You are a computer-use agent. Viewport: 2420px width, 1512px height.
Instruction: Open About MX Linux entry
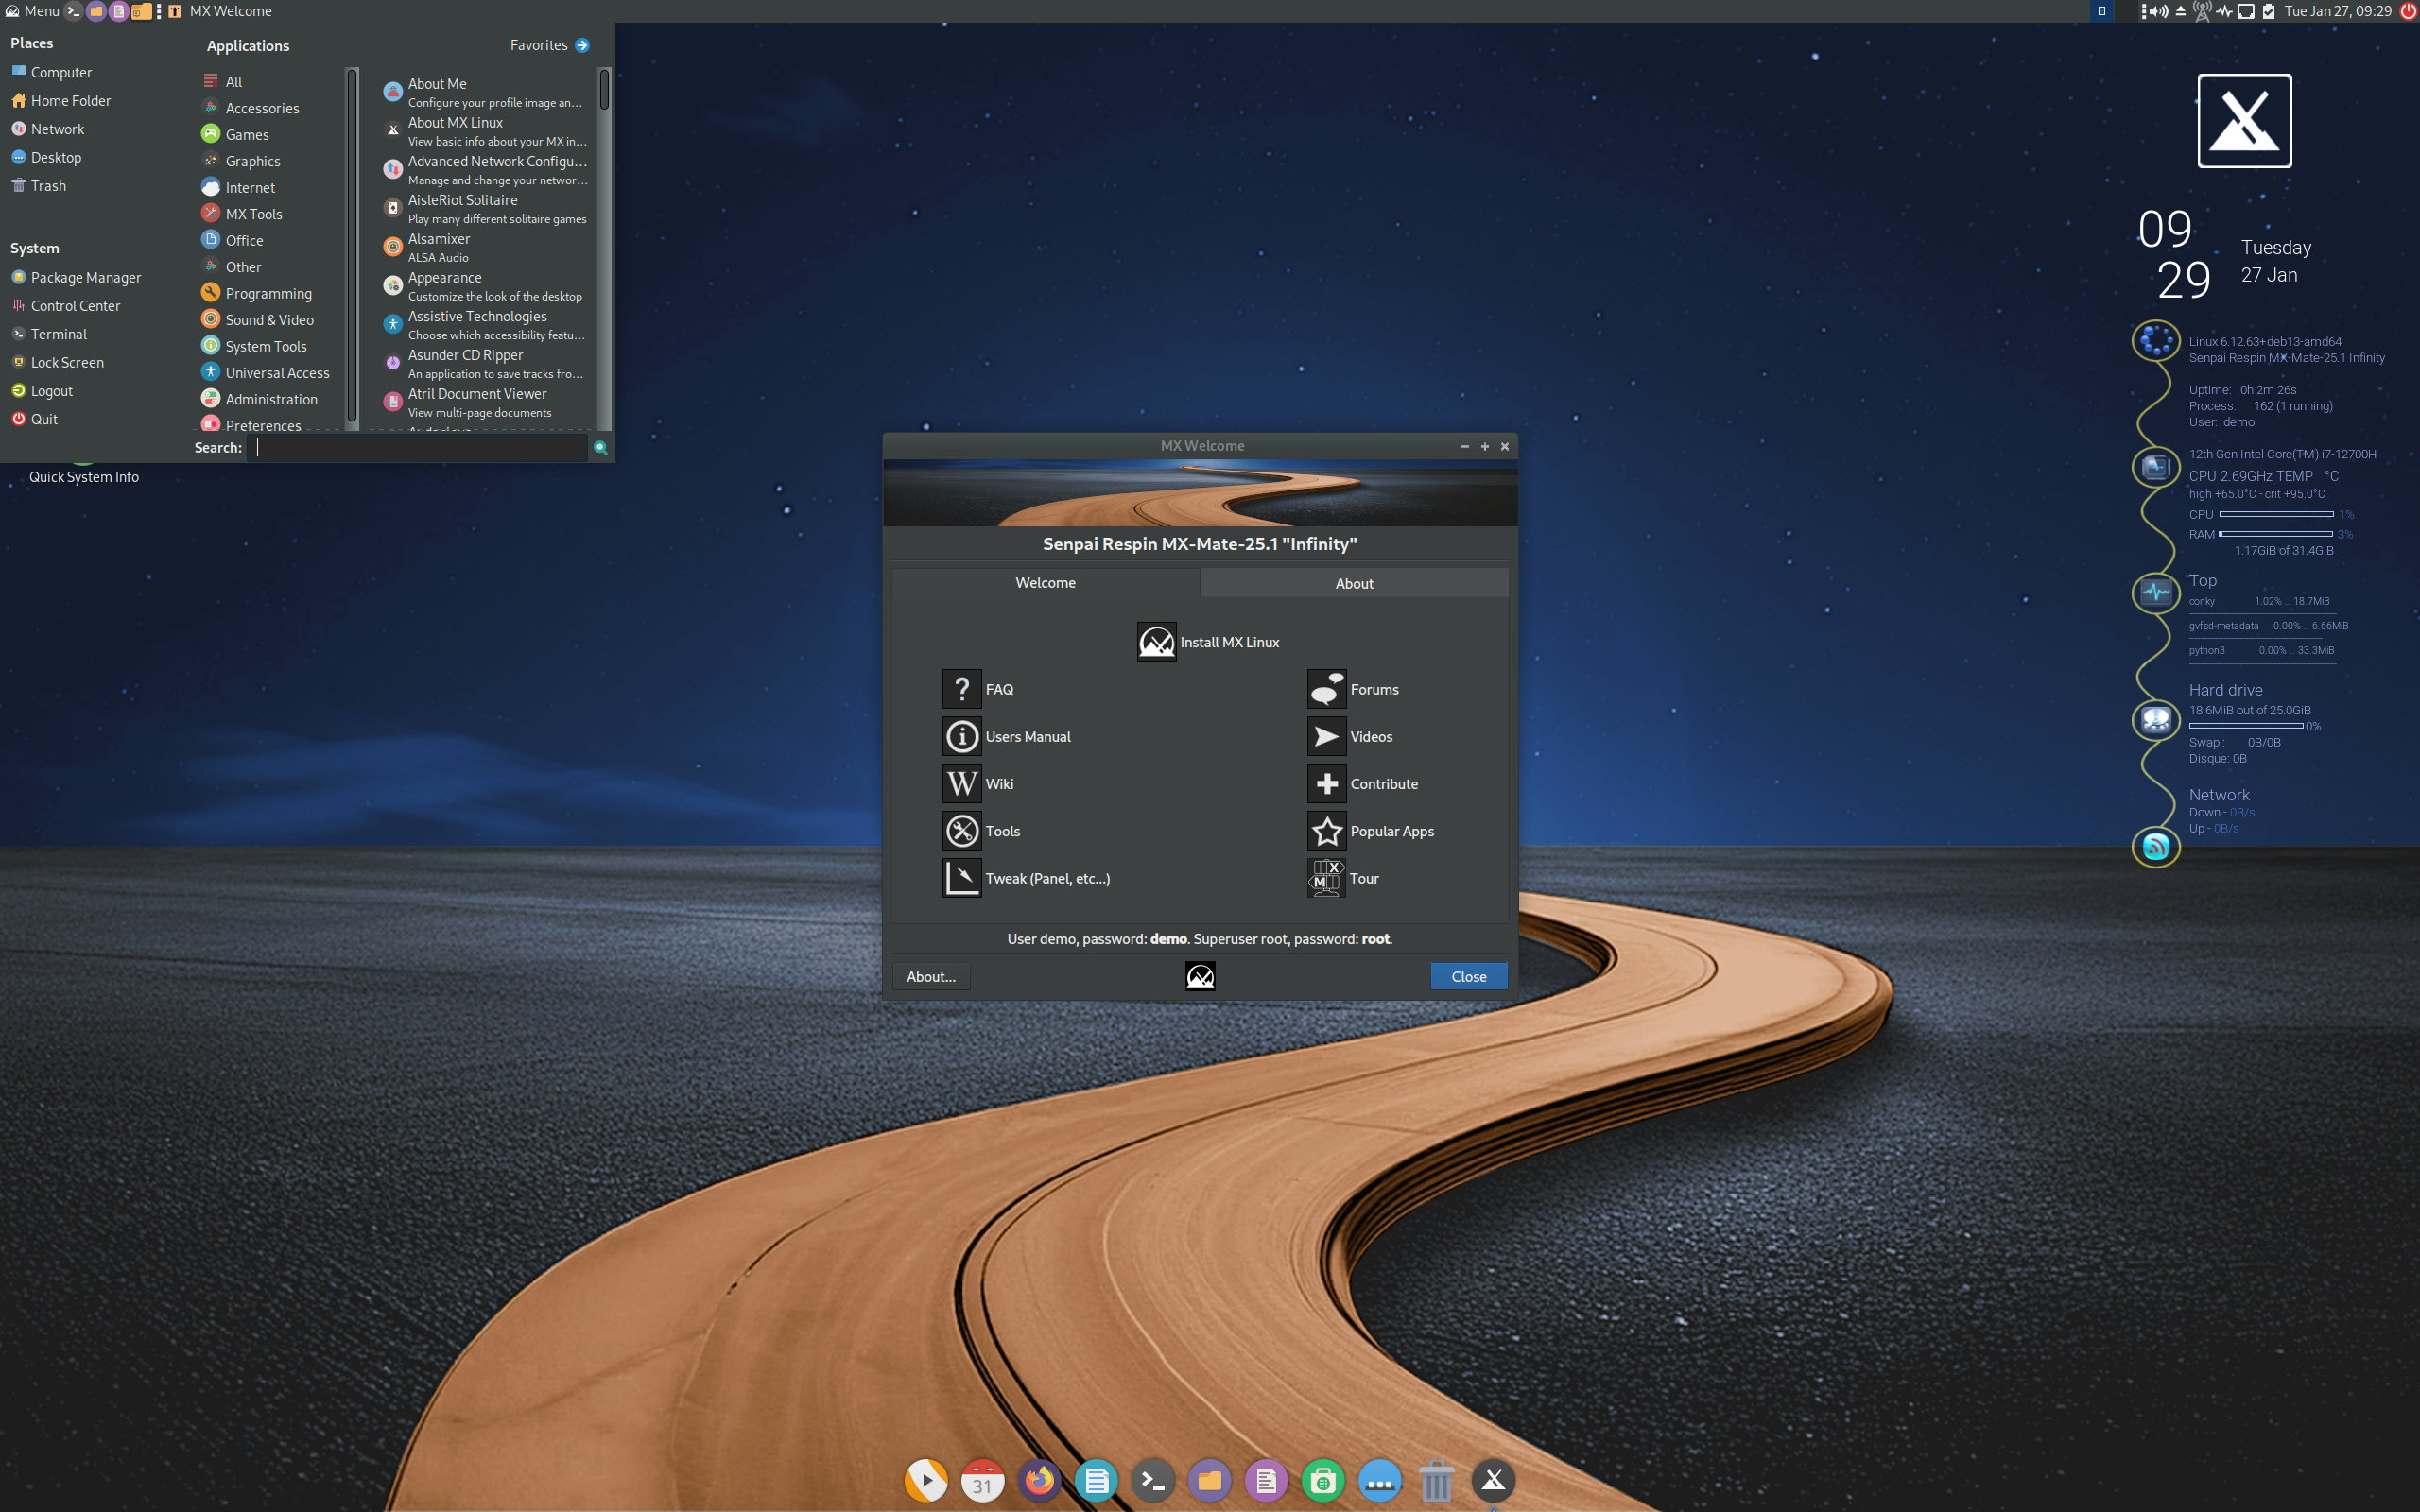pos(486,131)
